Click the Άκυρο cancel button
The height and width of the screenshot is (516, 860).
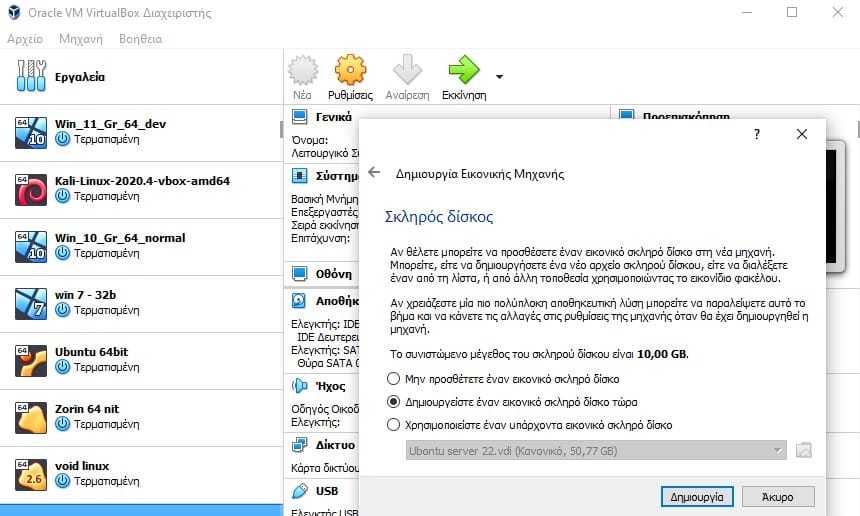point(778,497)
